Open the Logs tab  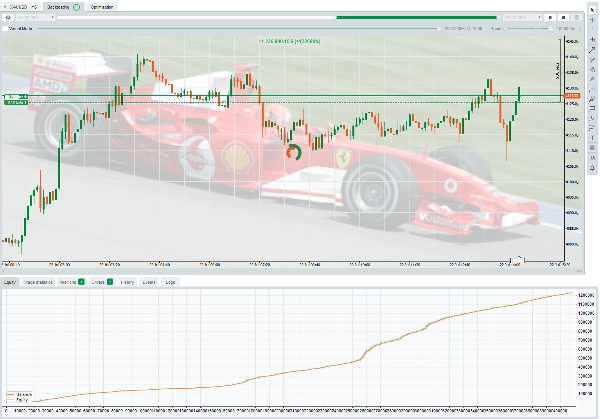pos(170,282)
